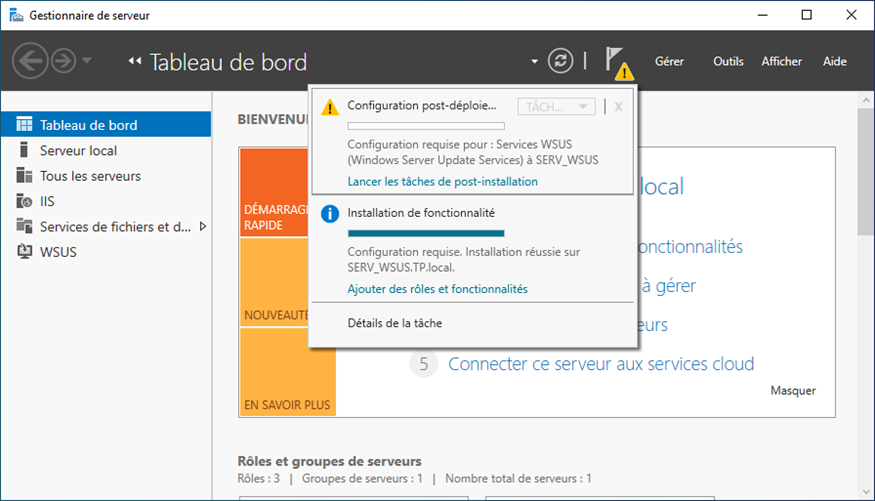875x501 pixels.
Task: Open the TÂCH... dropdown in notification
Action: [556, 107]
